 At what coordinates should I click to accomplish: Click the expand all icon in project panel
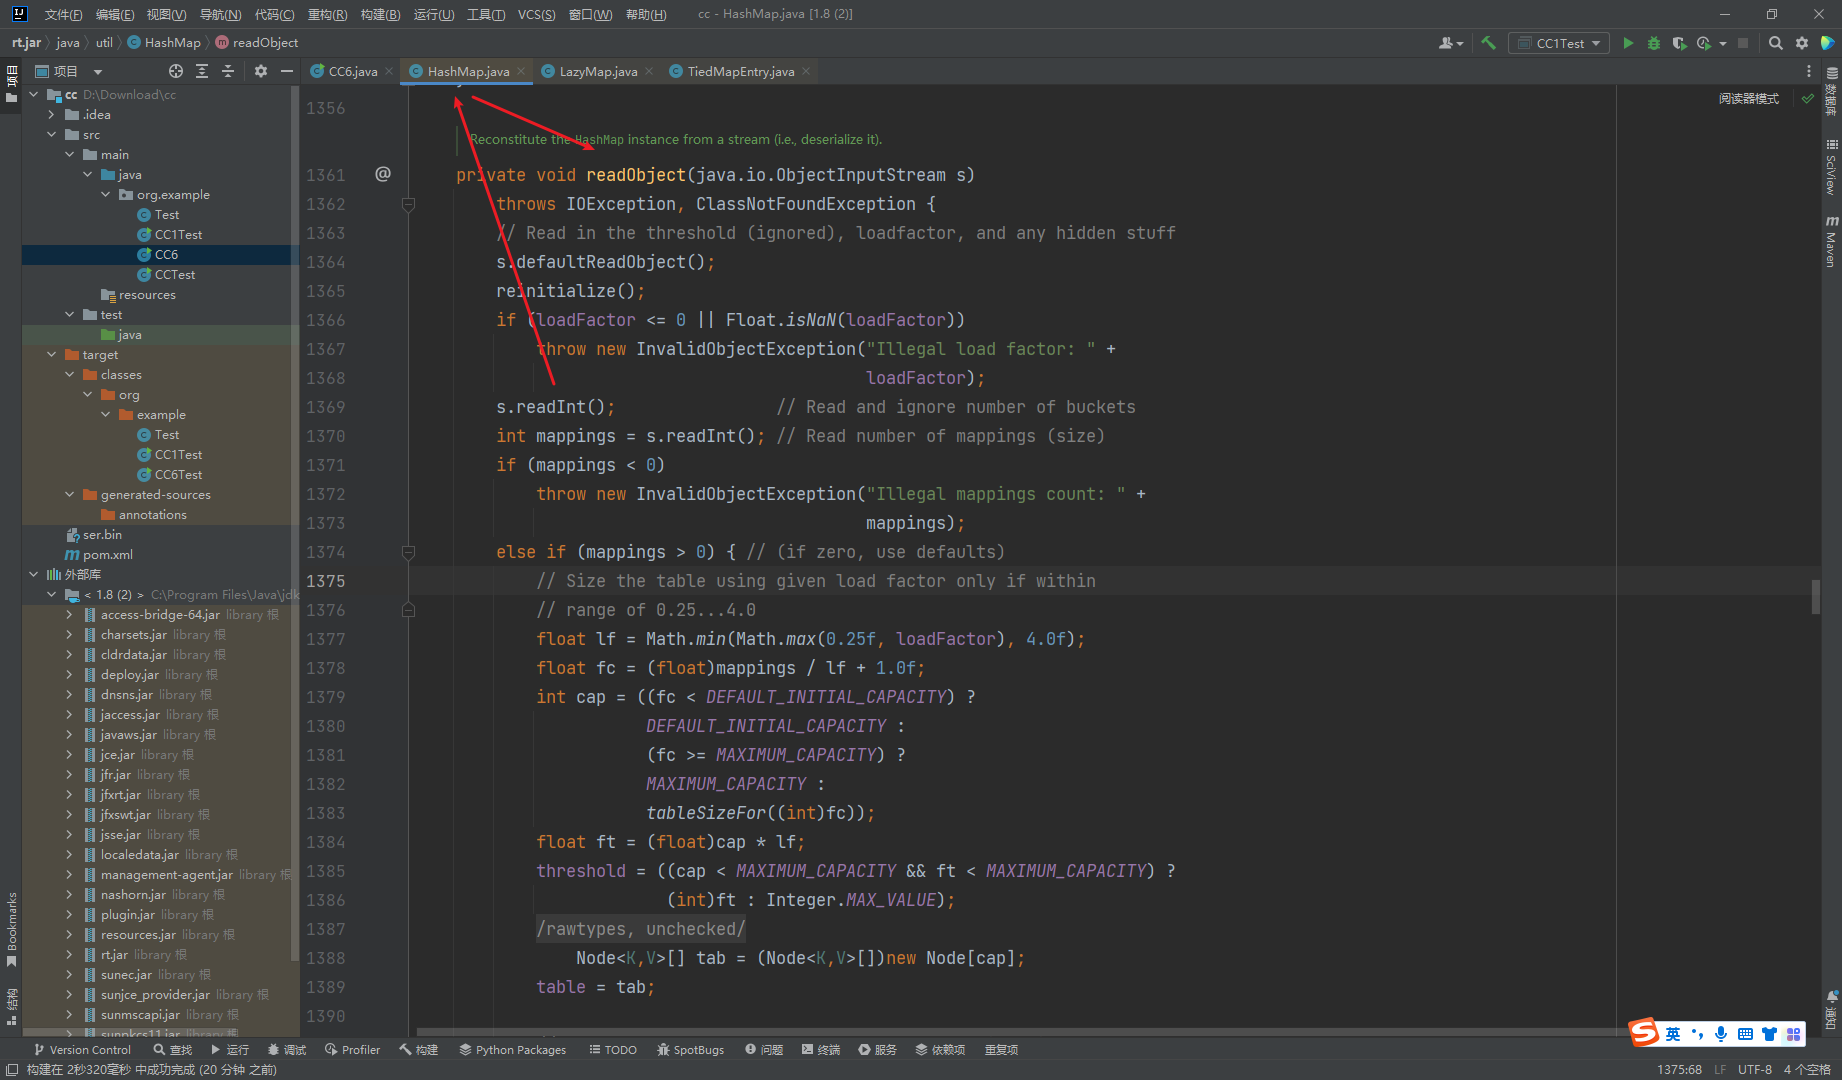tap(202, 71)
